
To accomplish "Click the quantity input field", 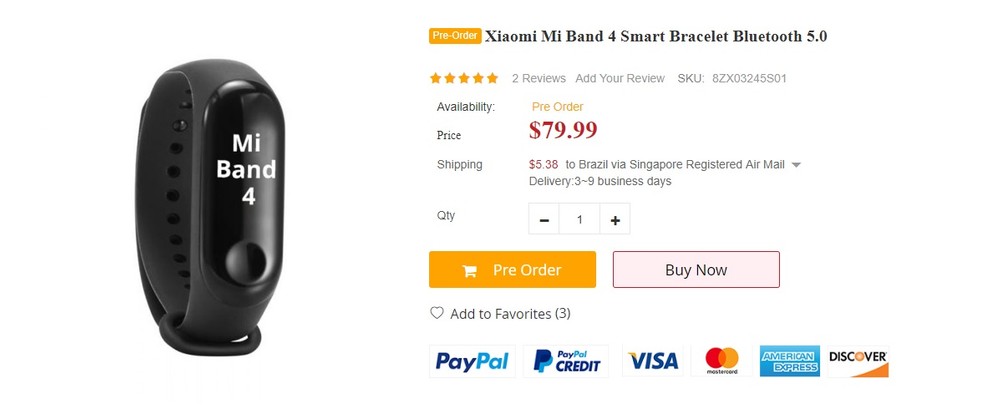I will 579,220.
